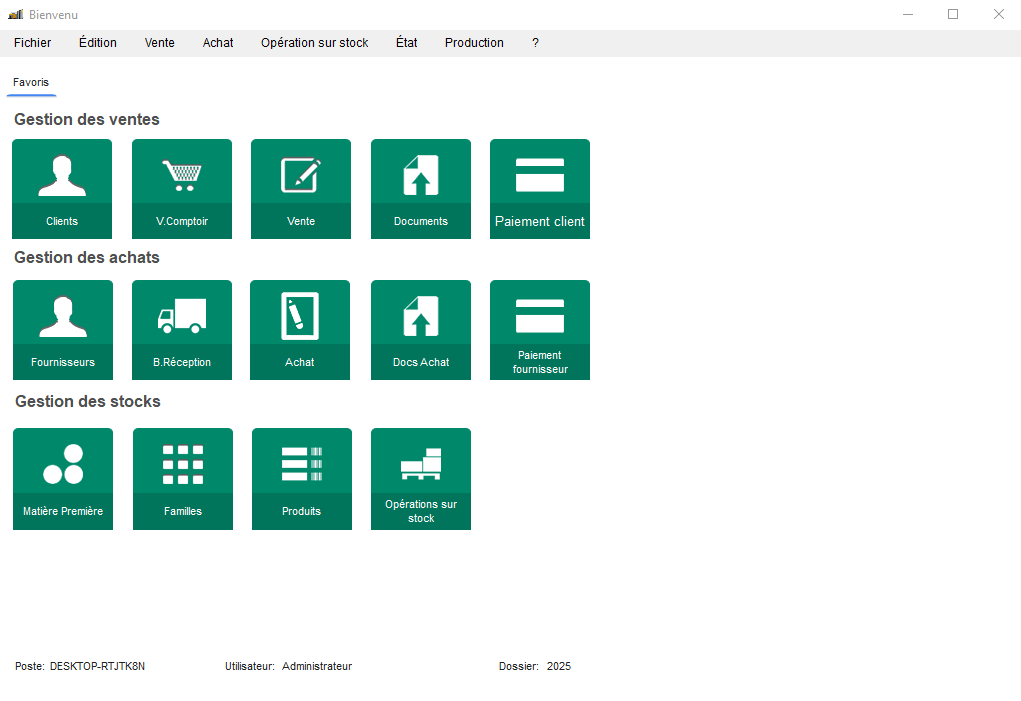Open the État menu
This screenshot has height=701, width=1021.
[406, 43]
